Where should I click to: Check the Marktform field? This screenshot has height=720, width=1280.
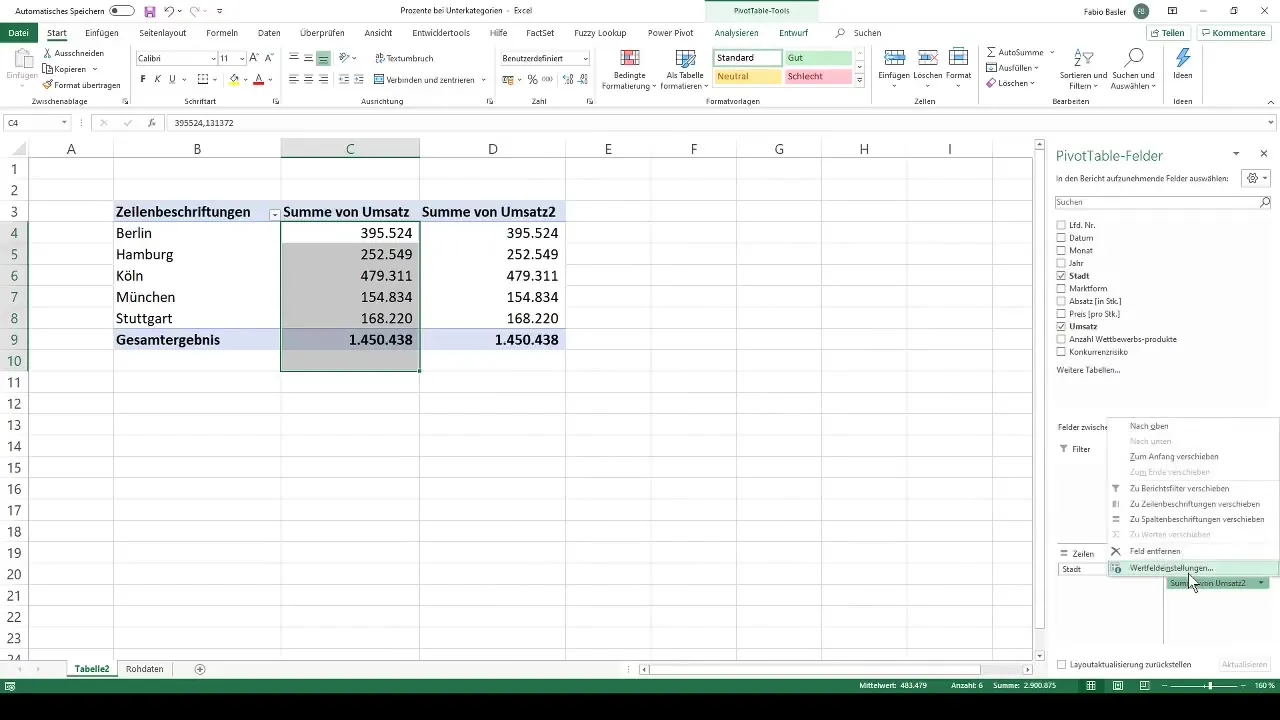(1061, 289)
